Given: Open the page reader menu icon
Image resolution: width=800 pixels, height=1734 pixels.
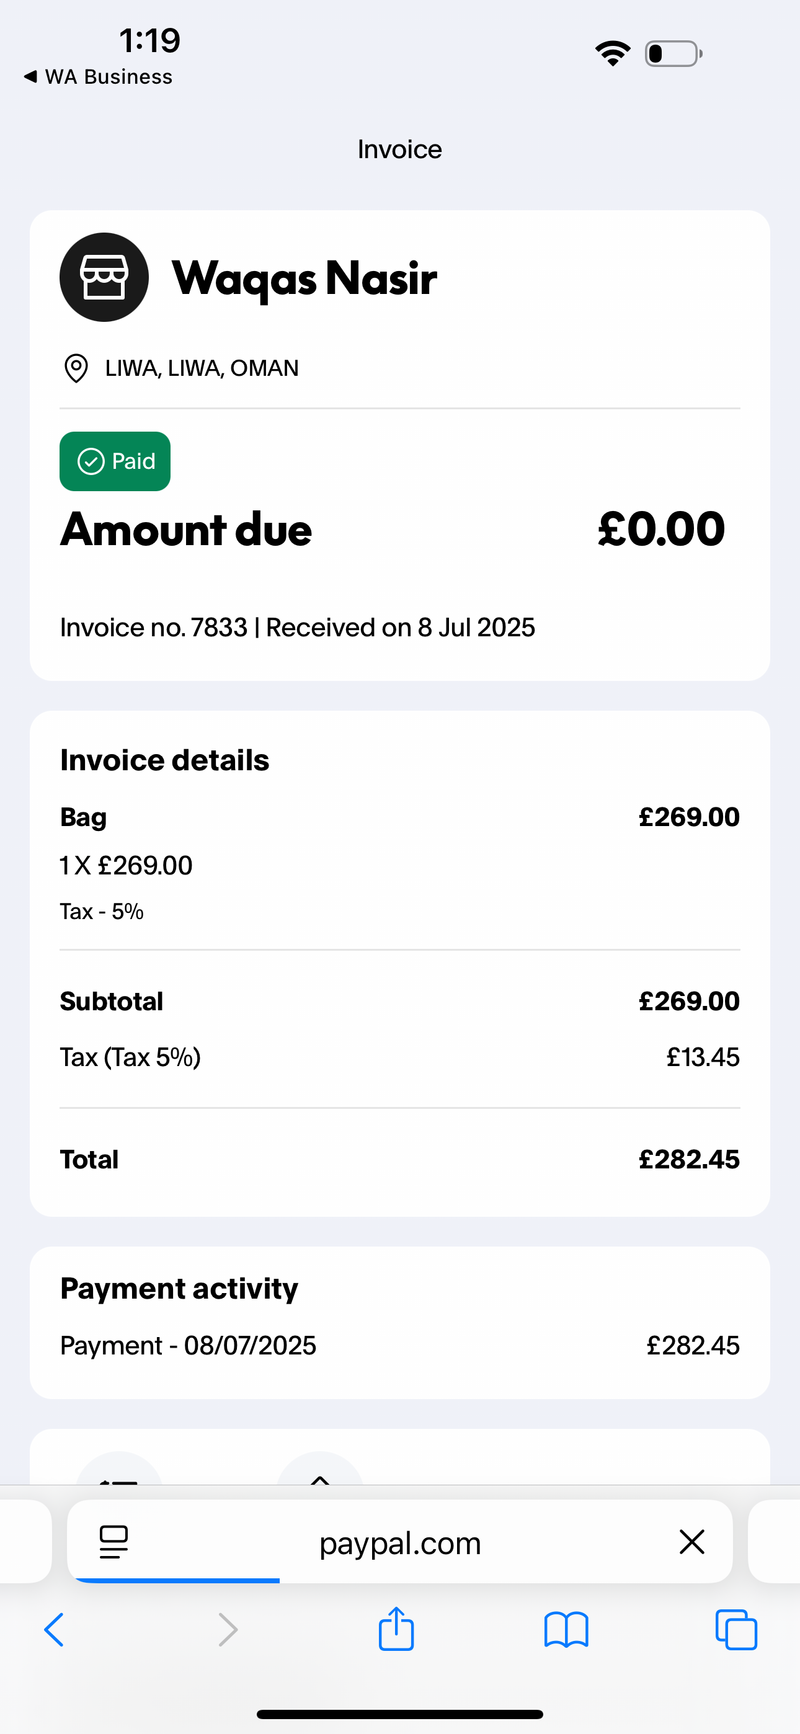Looking at the screenshot, I should pyautogui.click(x=114, y=1542).
